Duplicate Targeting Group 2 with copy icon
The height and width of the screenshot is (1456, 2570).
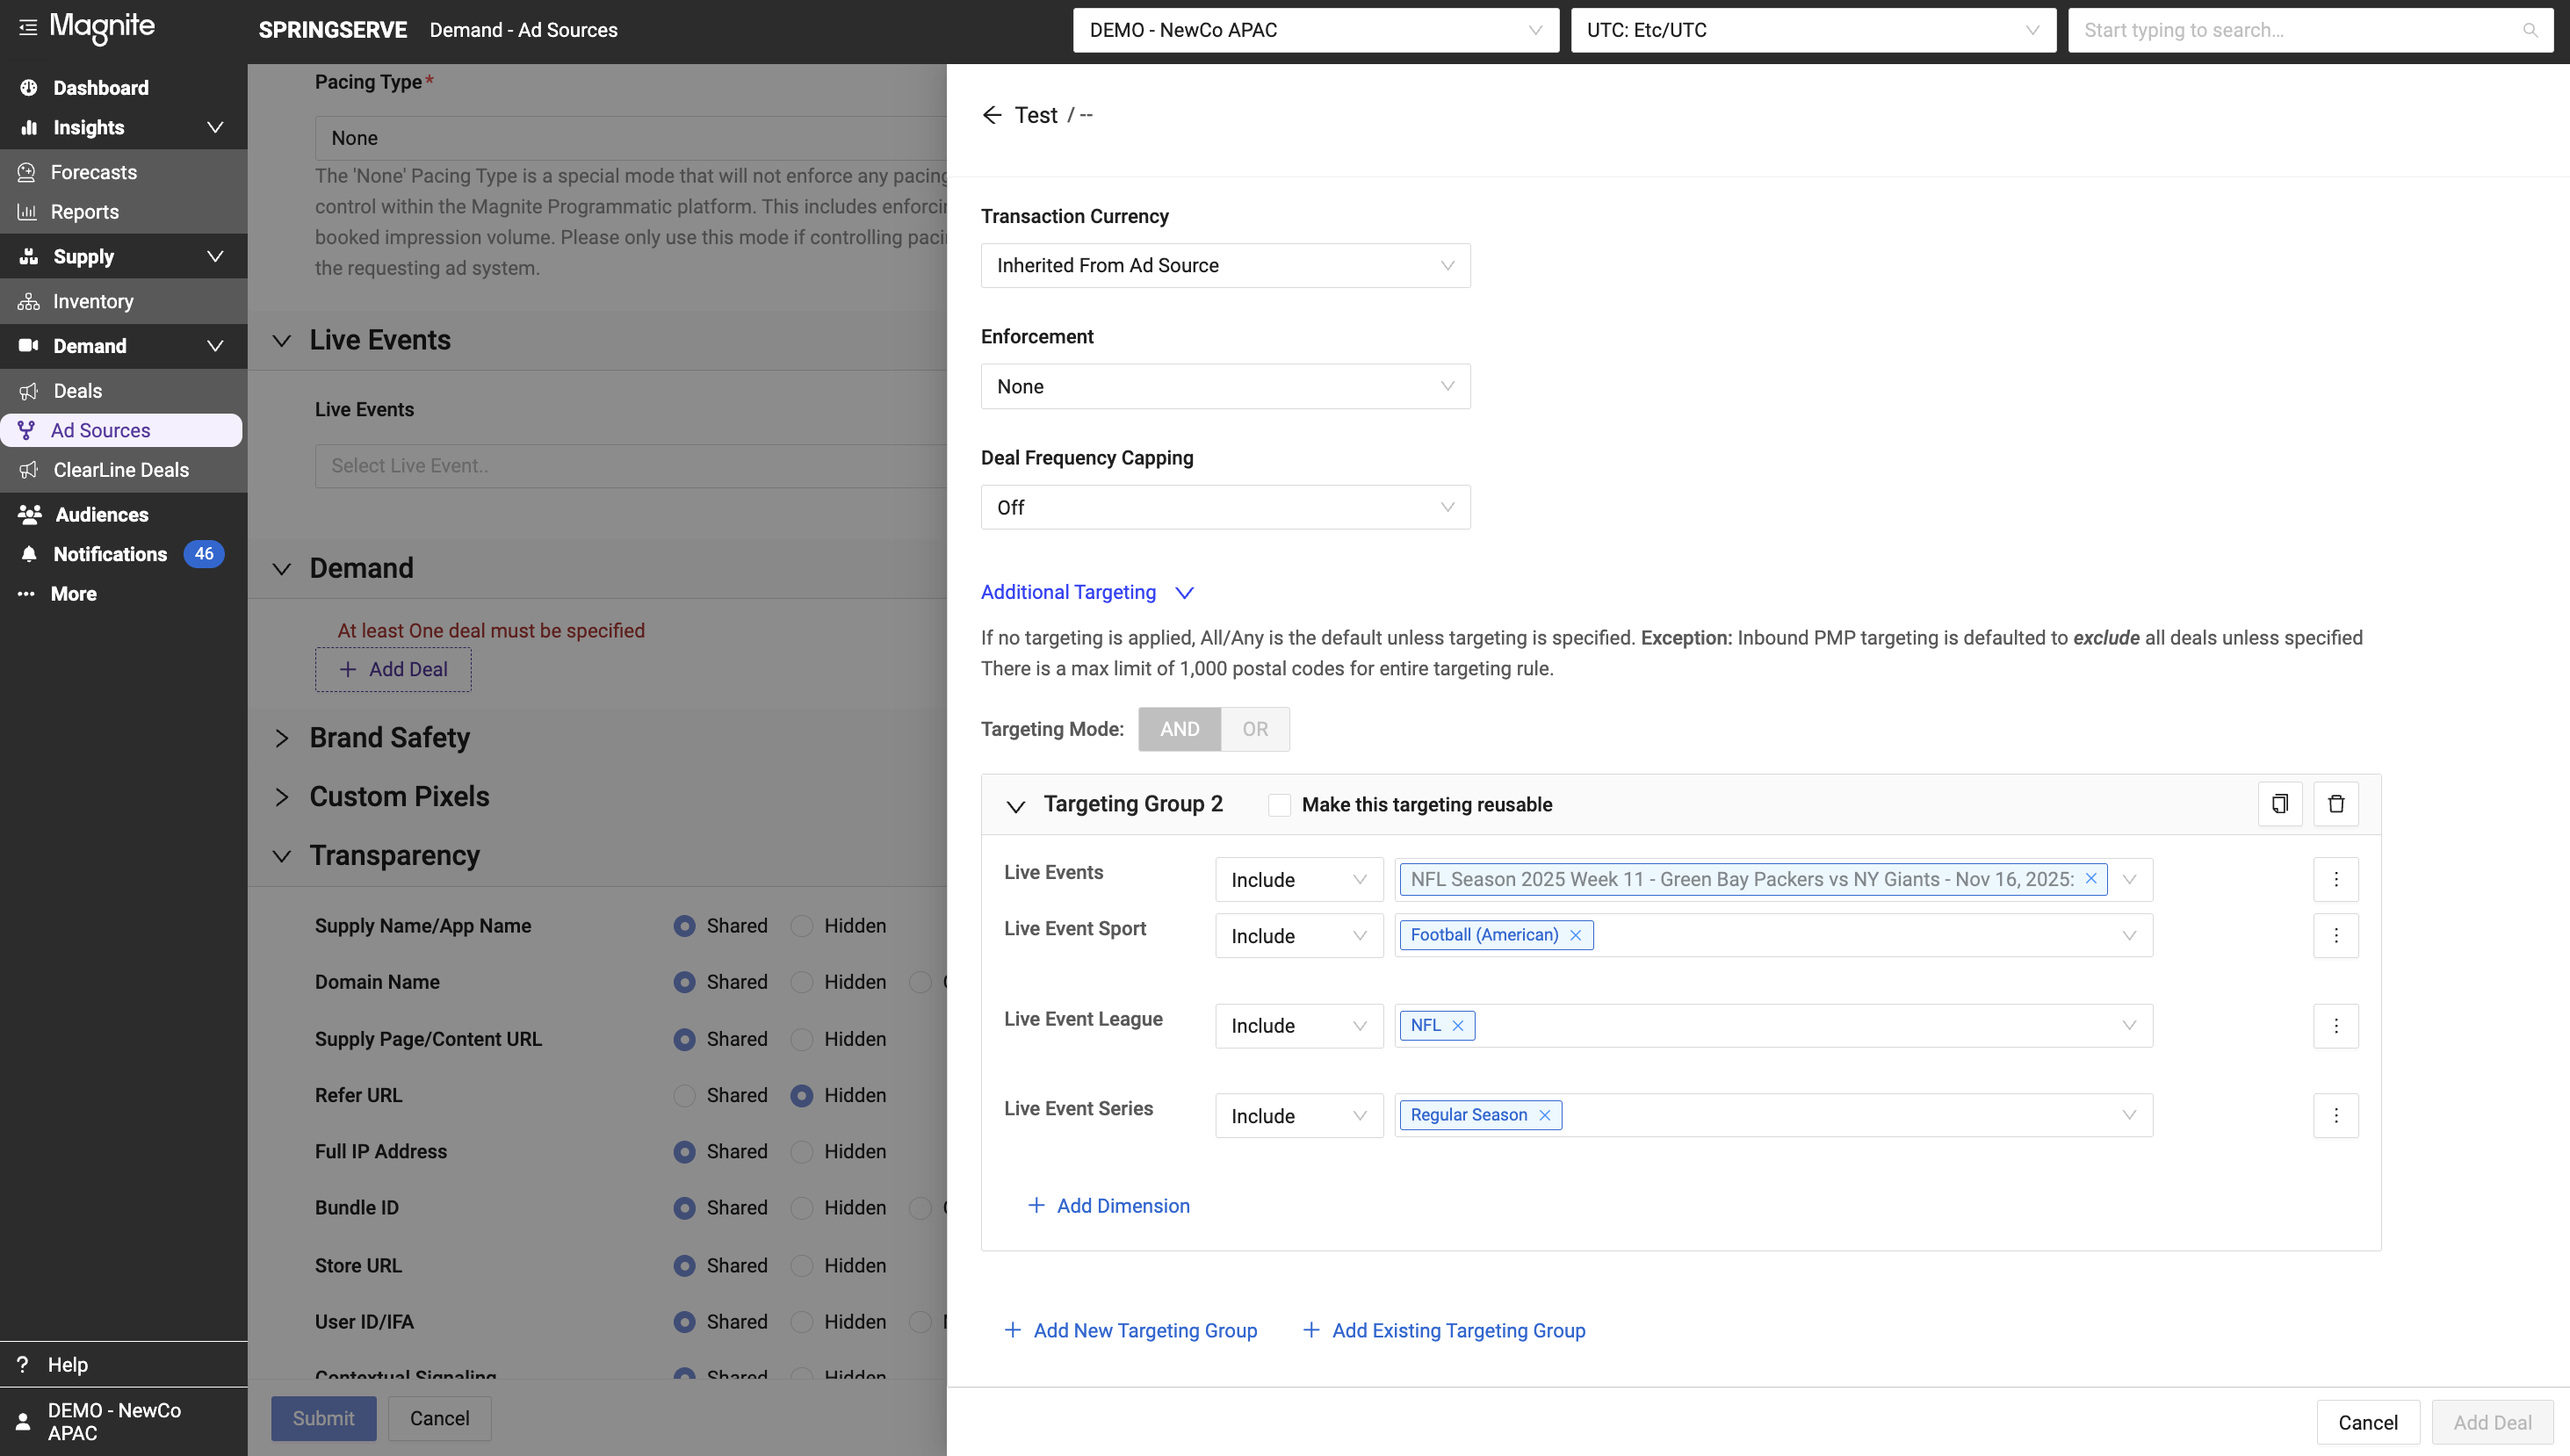tap(2279, 804)
